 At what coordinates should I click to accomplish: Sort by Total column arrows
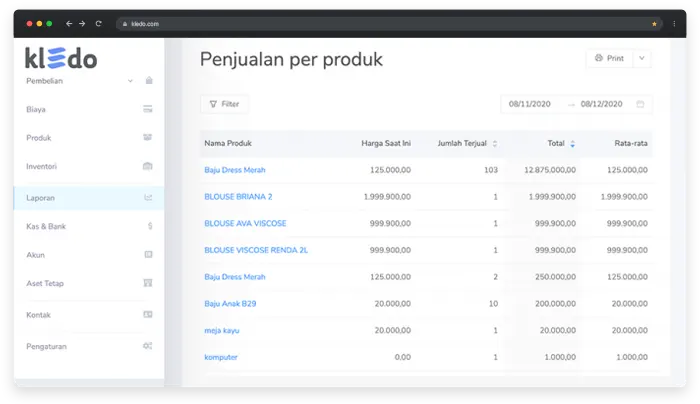[572, 143]
